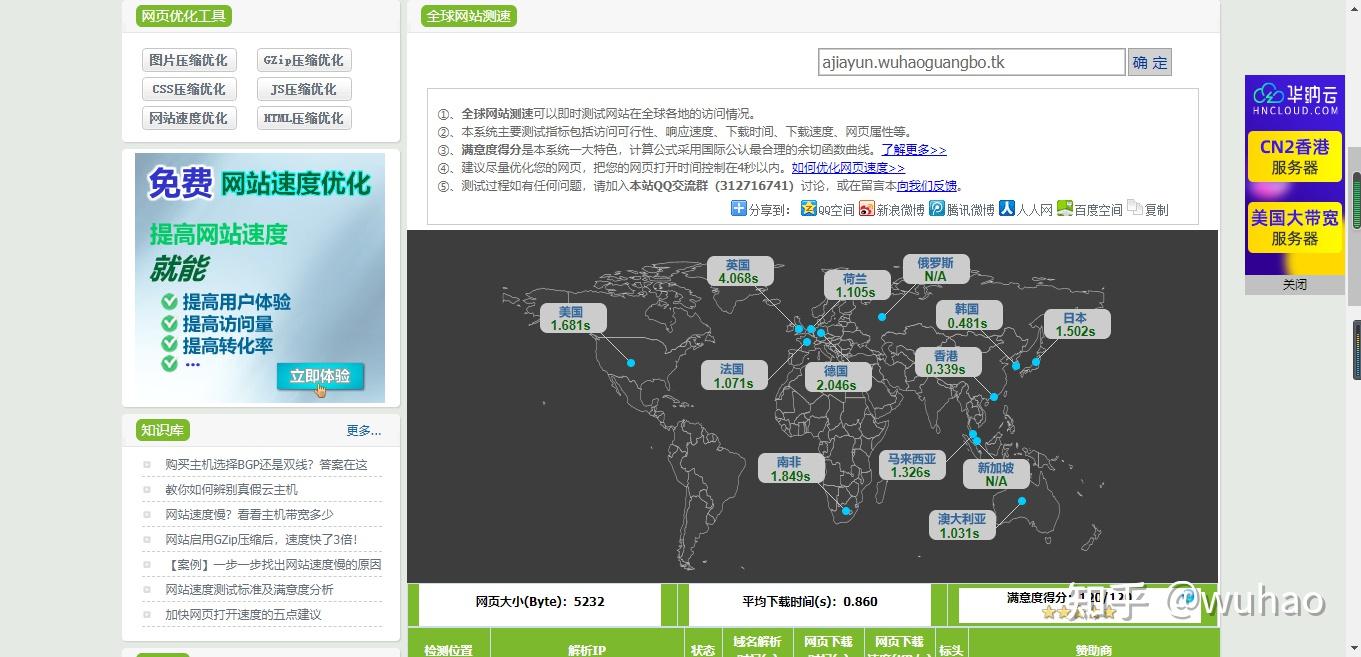The width and height of the screenshot is (1361, 657).
Task: Click the 韩国 0.481s map label
Action: (967, 316)
